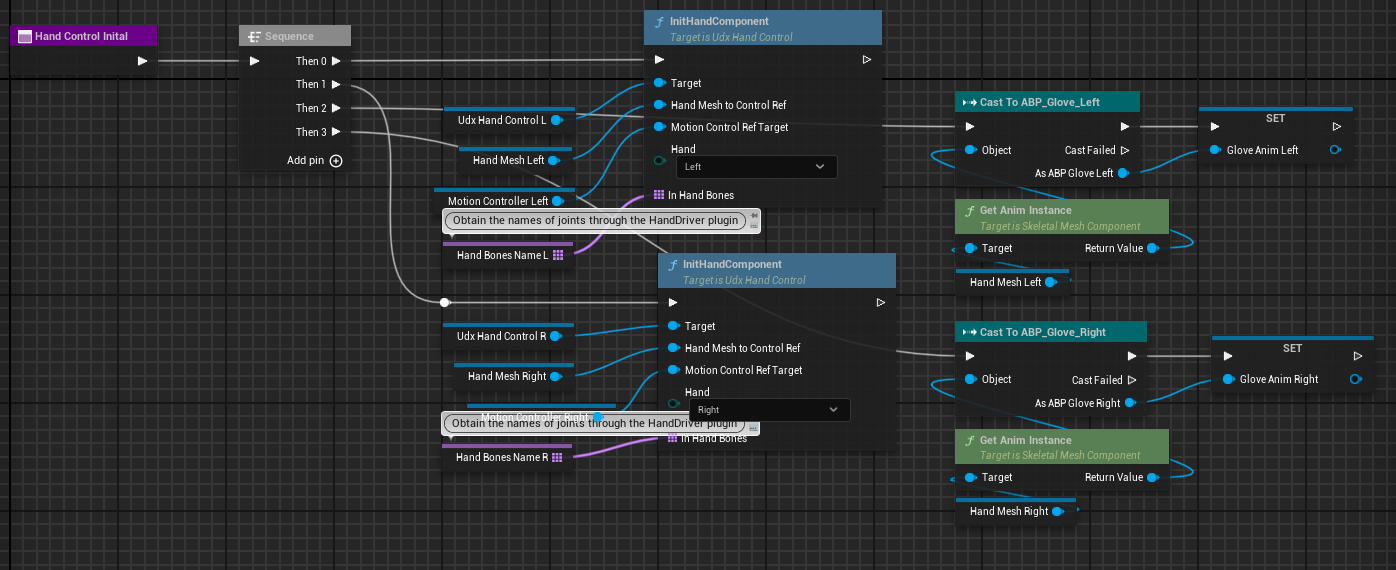
Task: Click the Glove Anim Right output pin
Action: click(1355, 380)
